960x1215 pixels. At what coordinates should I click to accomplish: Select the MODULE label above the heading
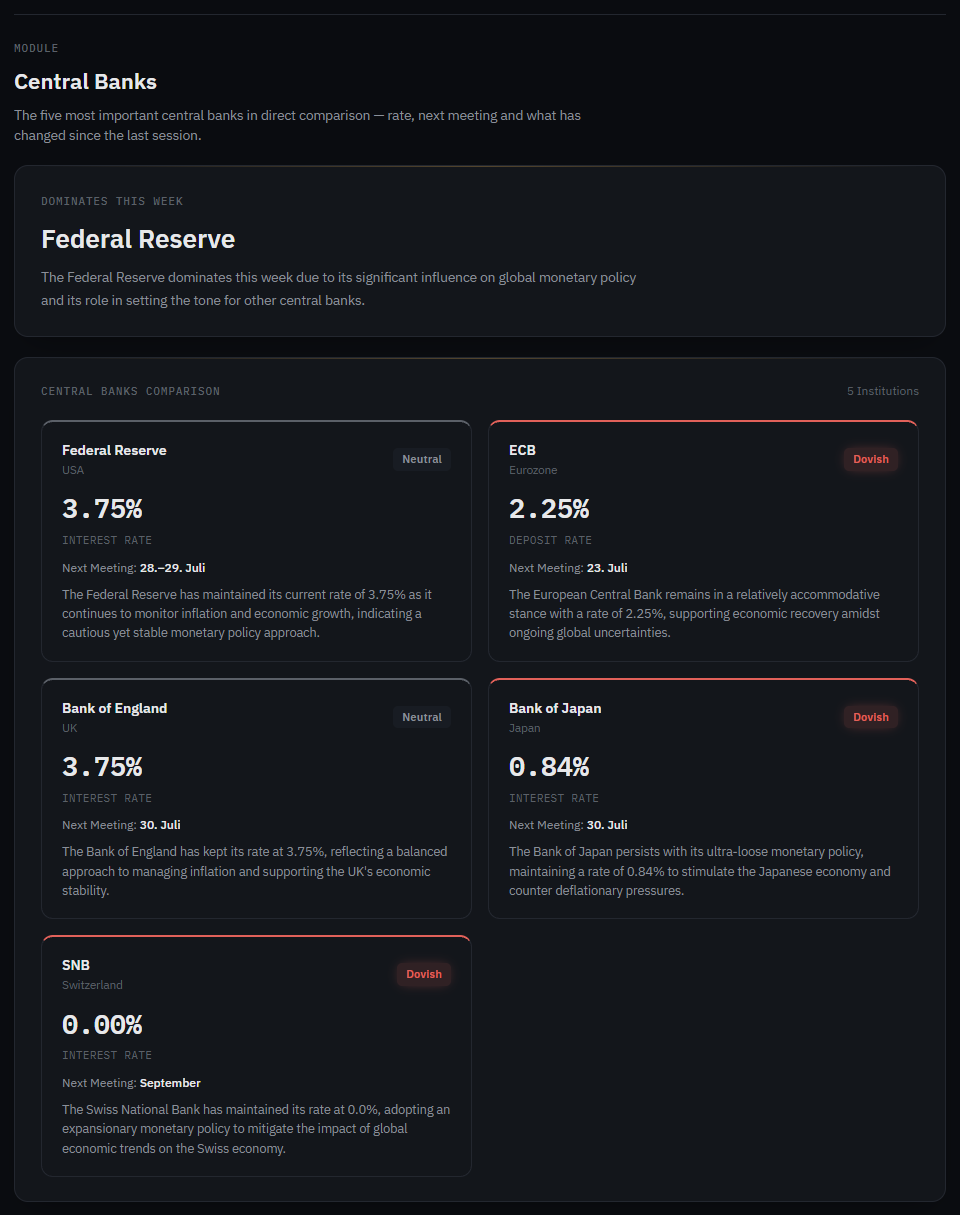(x=36, y=48)
